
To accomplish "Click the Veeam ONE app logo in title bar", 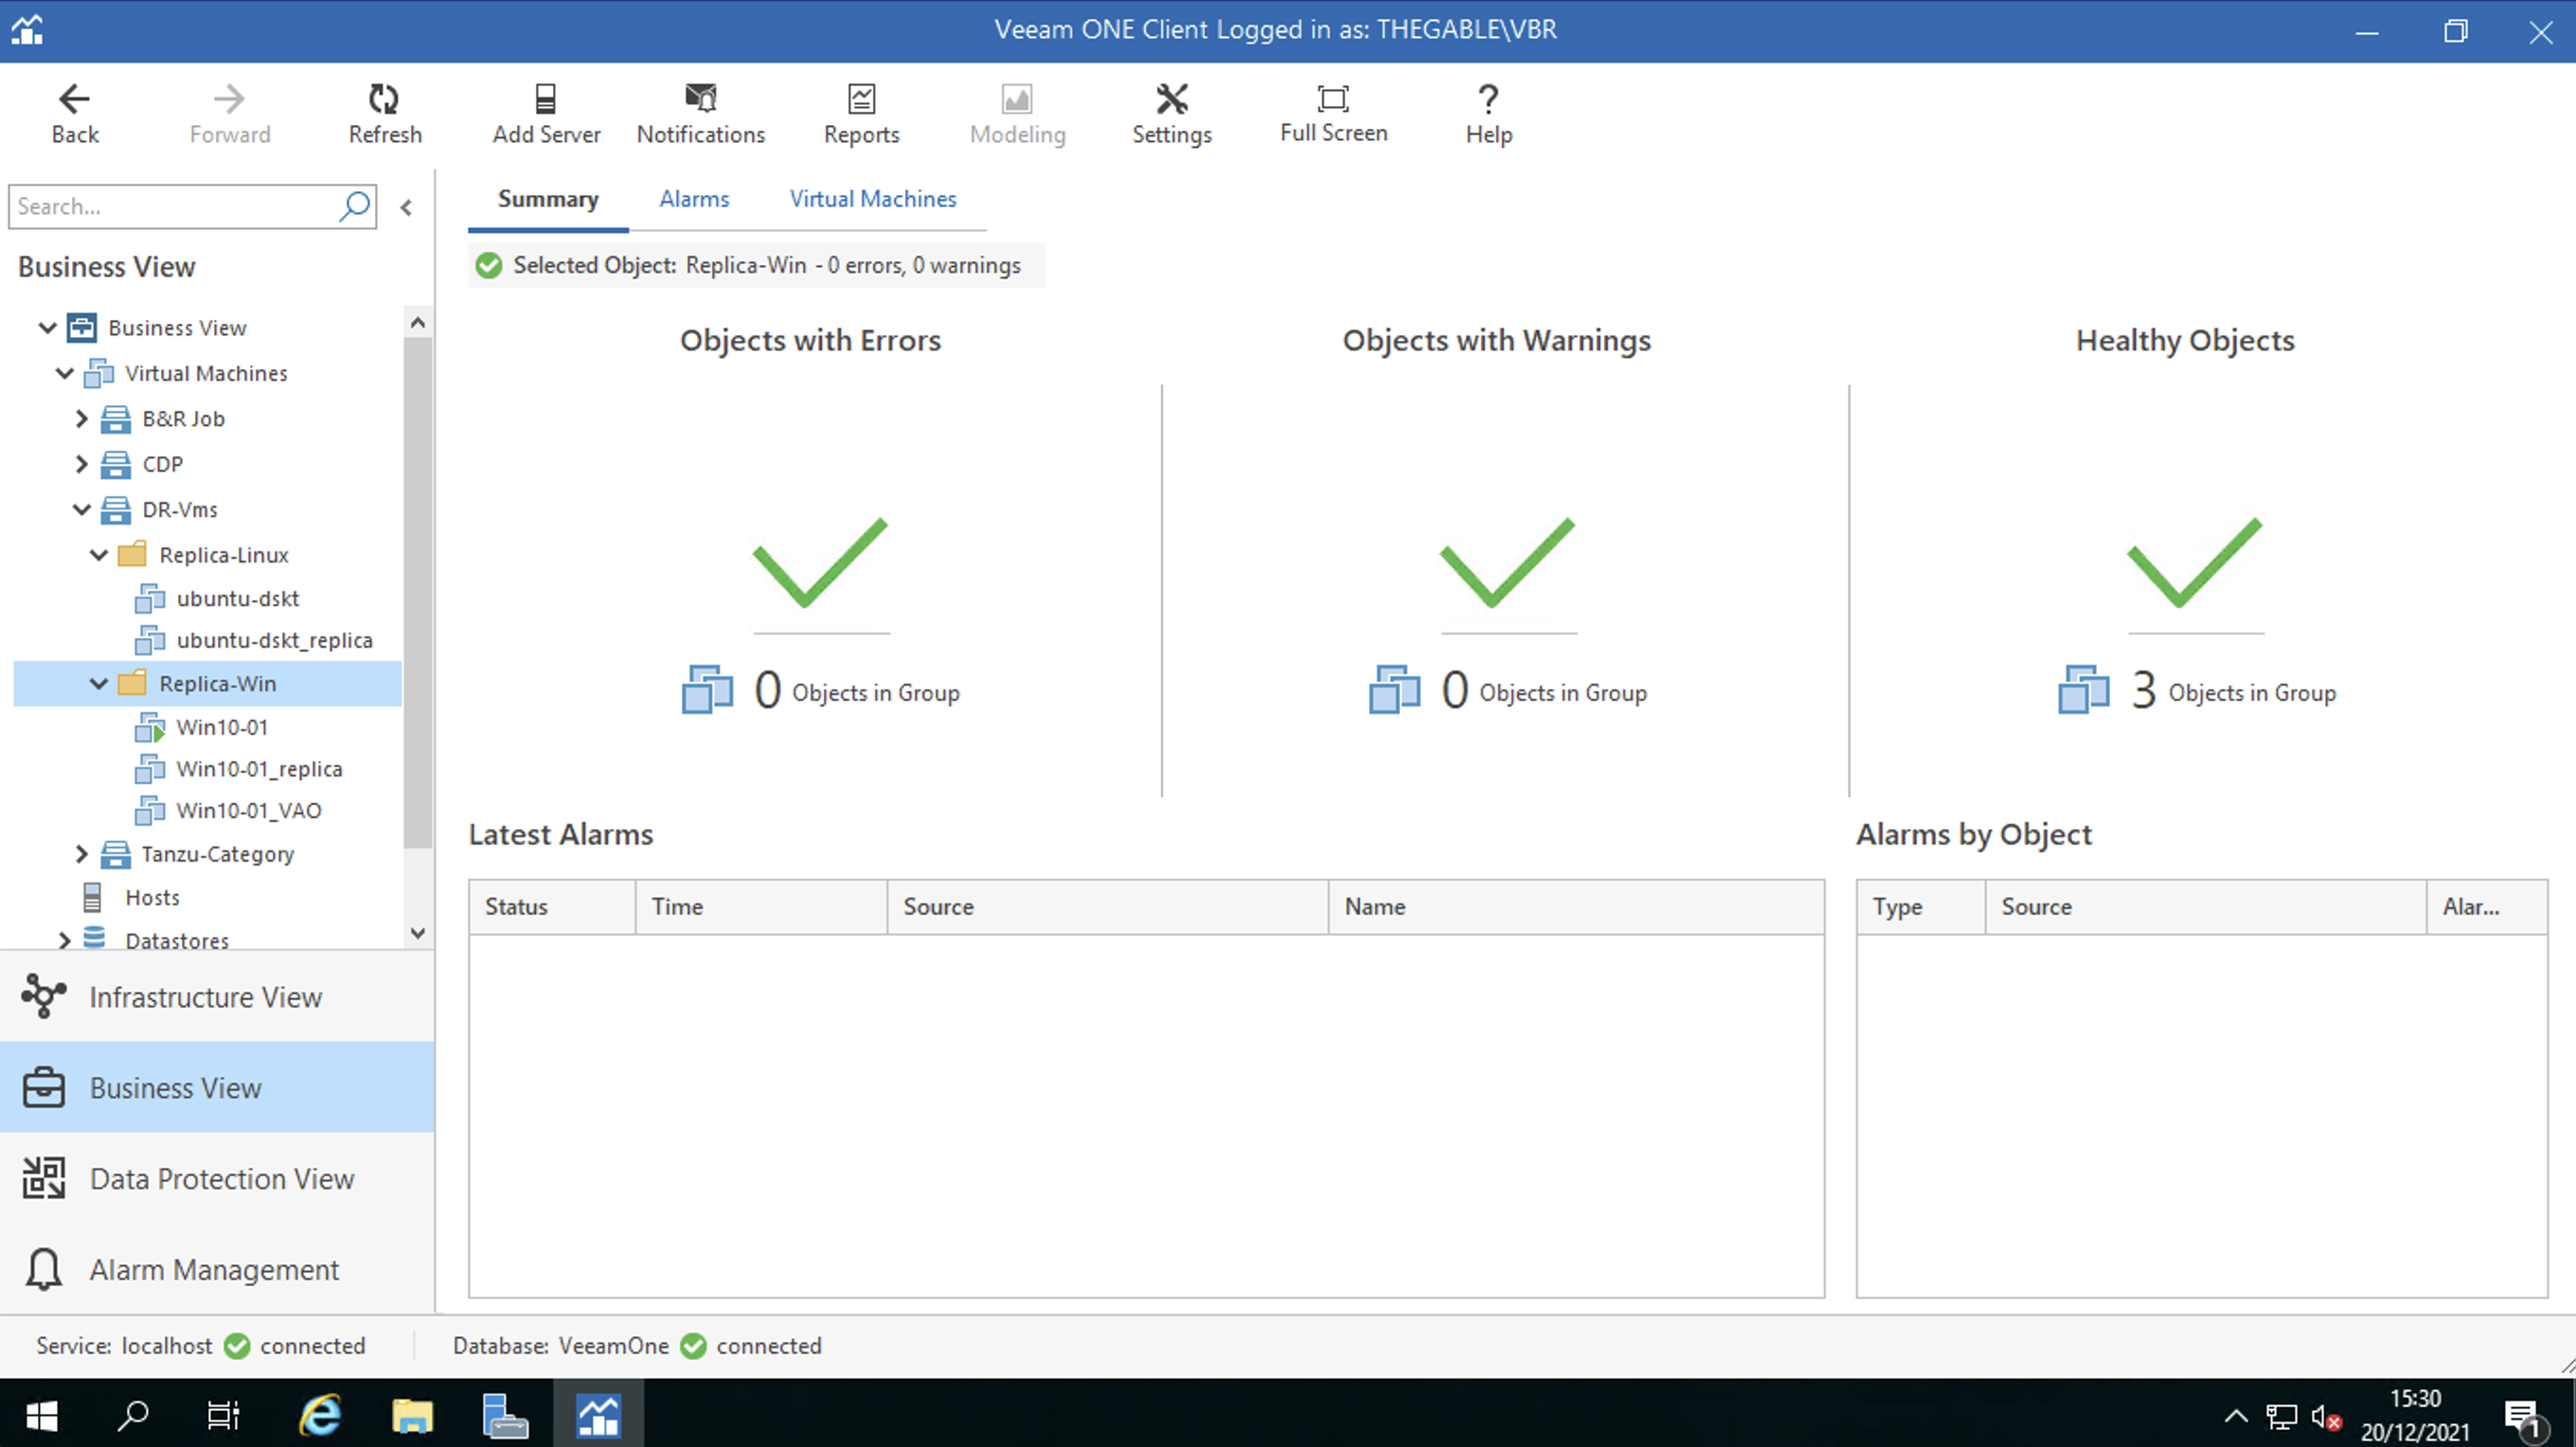I will click(28, 30).
